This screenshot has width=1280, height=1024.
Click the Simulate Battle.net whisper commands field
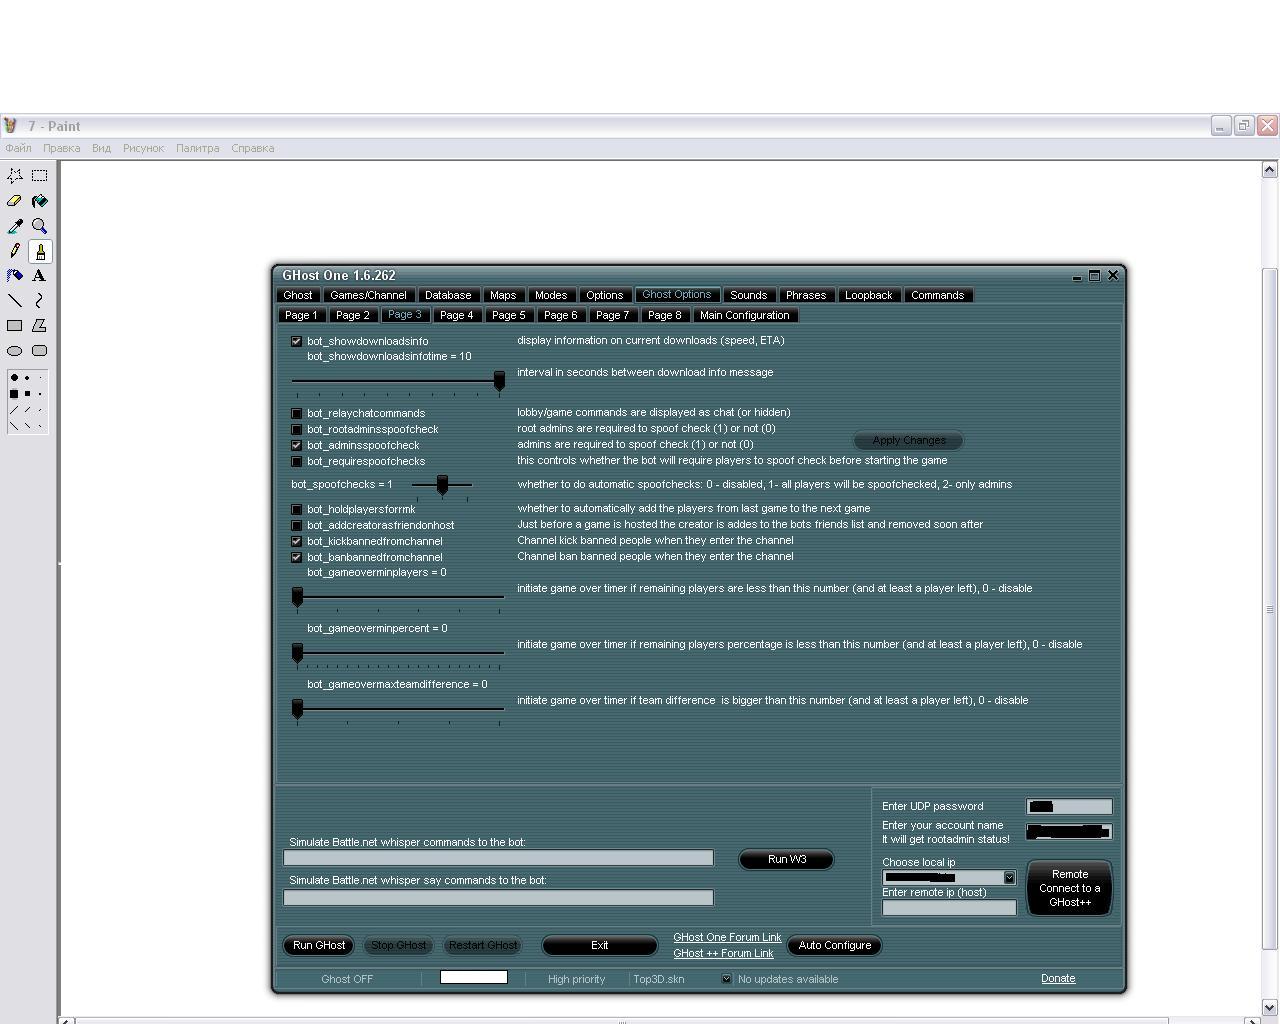[498, 858]
